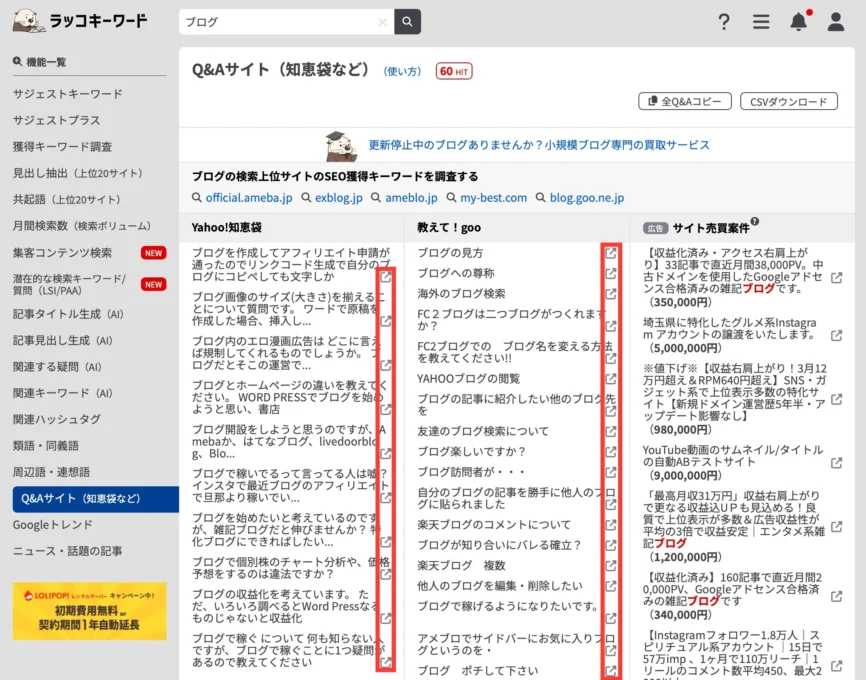
Task: Click the 60 HIT badge
Action: tap(453, 71)
